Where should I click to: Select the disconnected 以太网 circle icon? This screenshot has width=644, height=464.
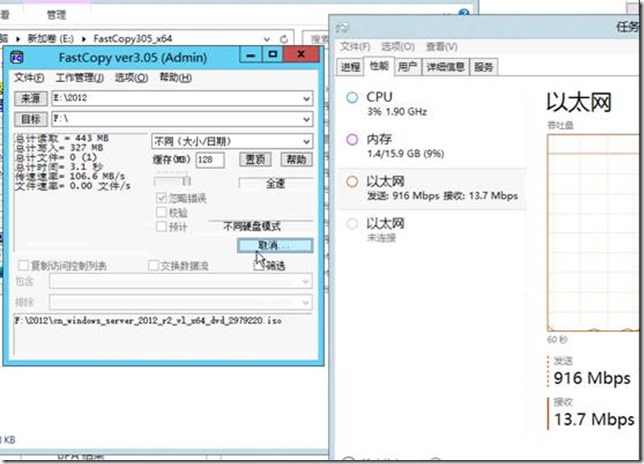point(352,224)
